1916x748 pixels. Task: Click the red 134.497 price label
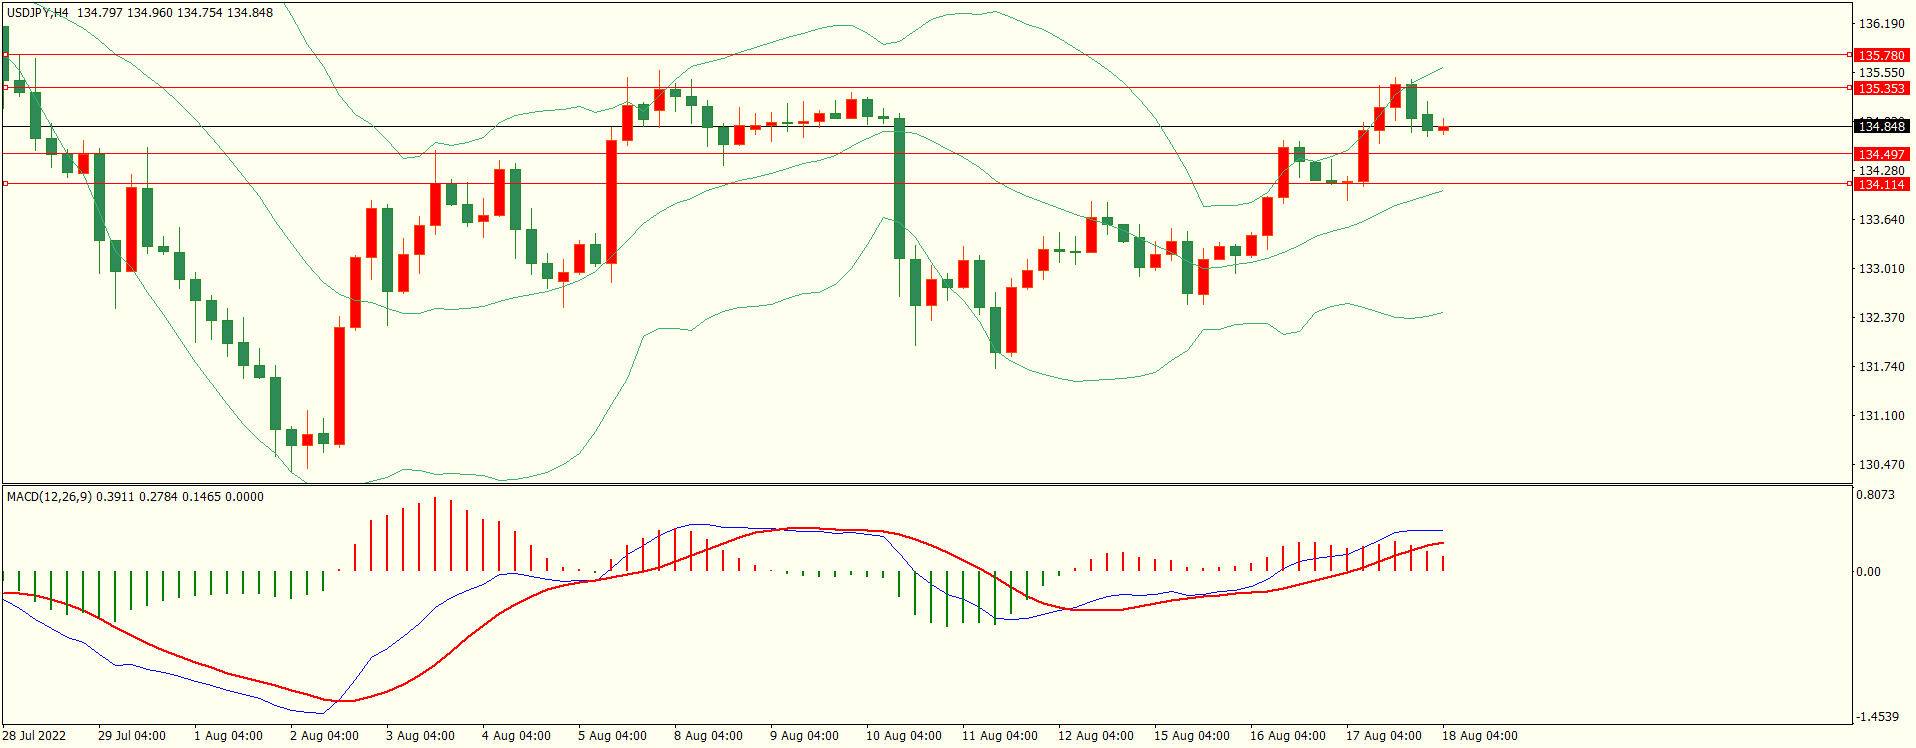1881,155
